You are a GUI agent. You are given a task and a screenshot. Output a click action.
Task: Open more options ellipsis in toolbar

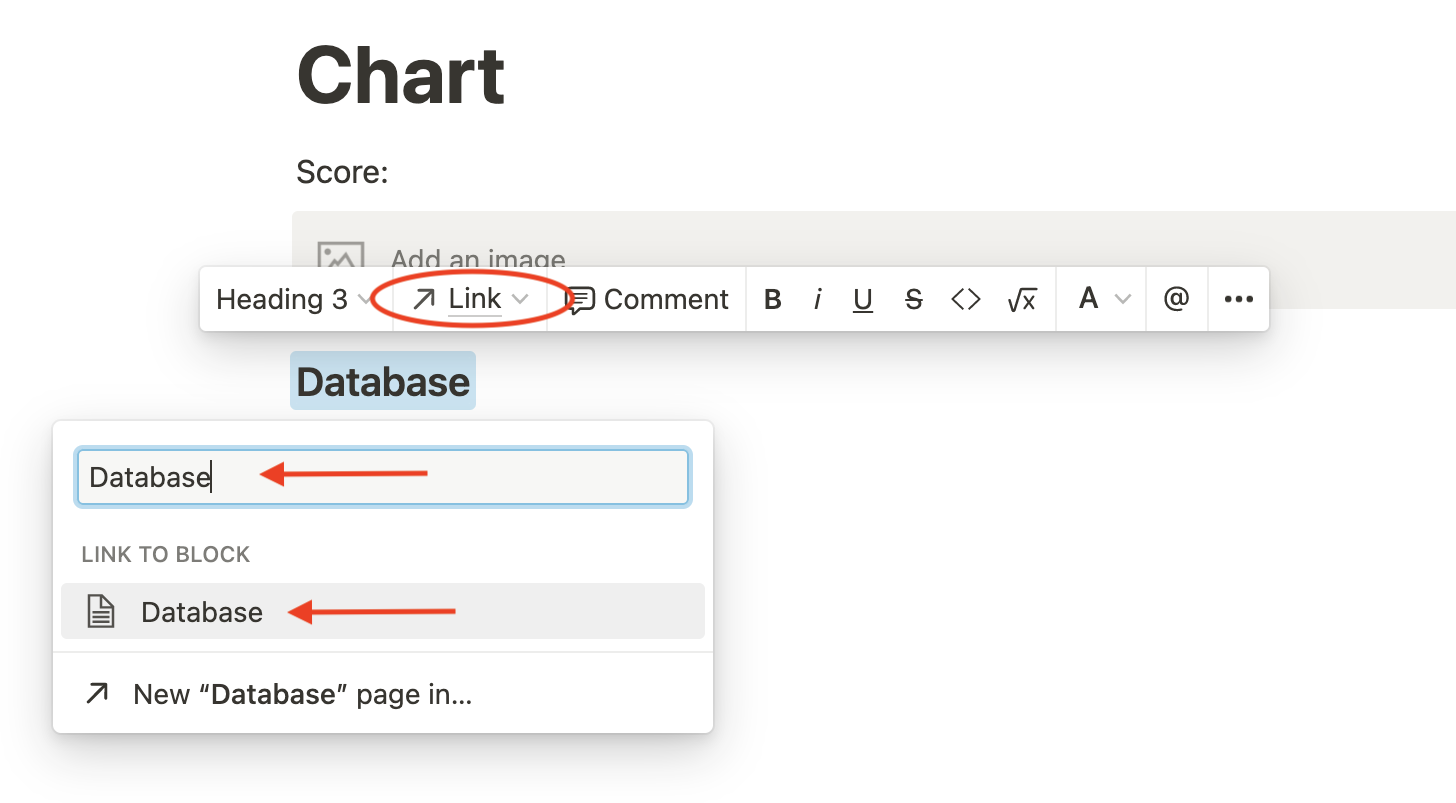coord(1238,299)
